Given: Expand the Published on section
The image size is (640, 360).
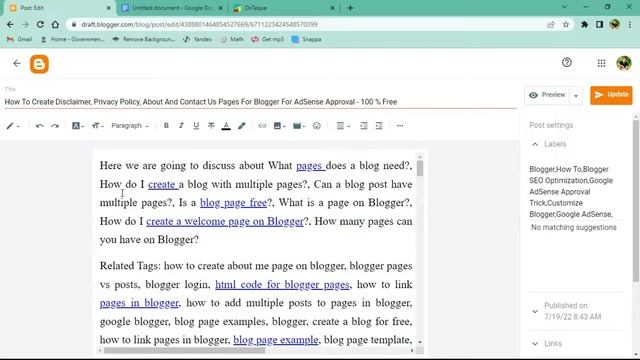Looking at the screenshot, I should (x=535, y=311).
